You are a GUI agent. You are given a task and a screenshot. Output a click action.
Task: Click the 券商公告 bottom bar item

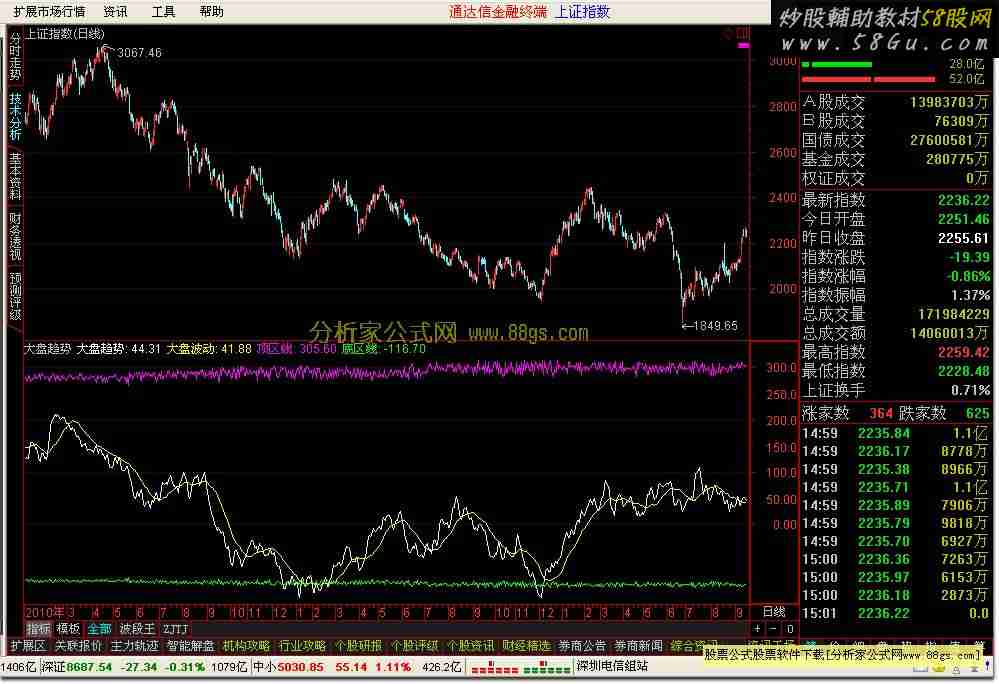[582, 646]
